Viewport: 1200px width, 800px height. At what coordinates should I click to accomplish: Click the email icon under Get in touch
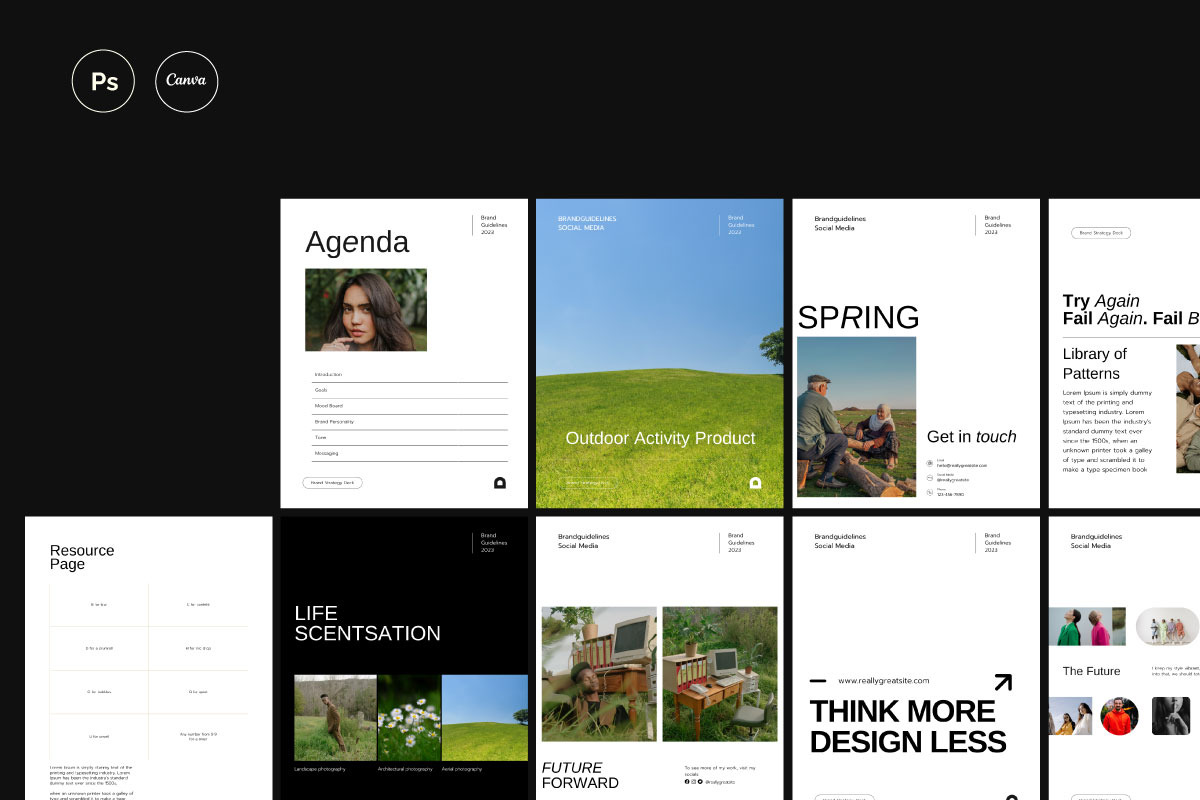[930, 463]
